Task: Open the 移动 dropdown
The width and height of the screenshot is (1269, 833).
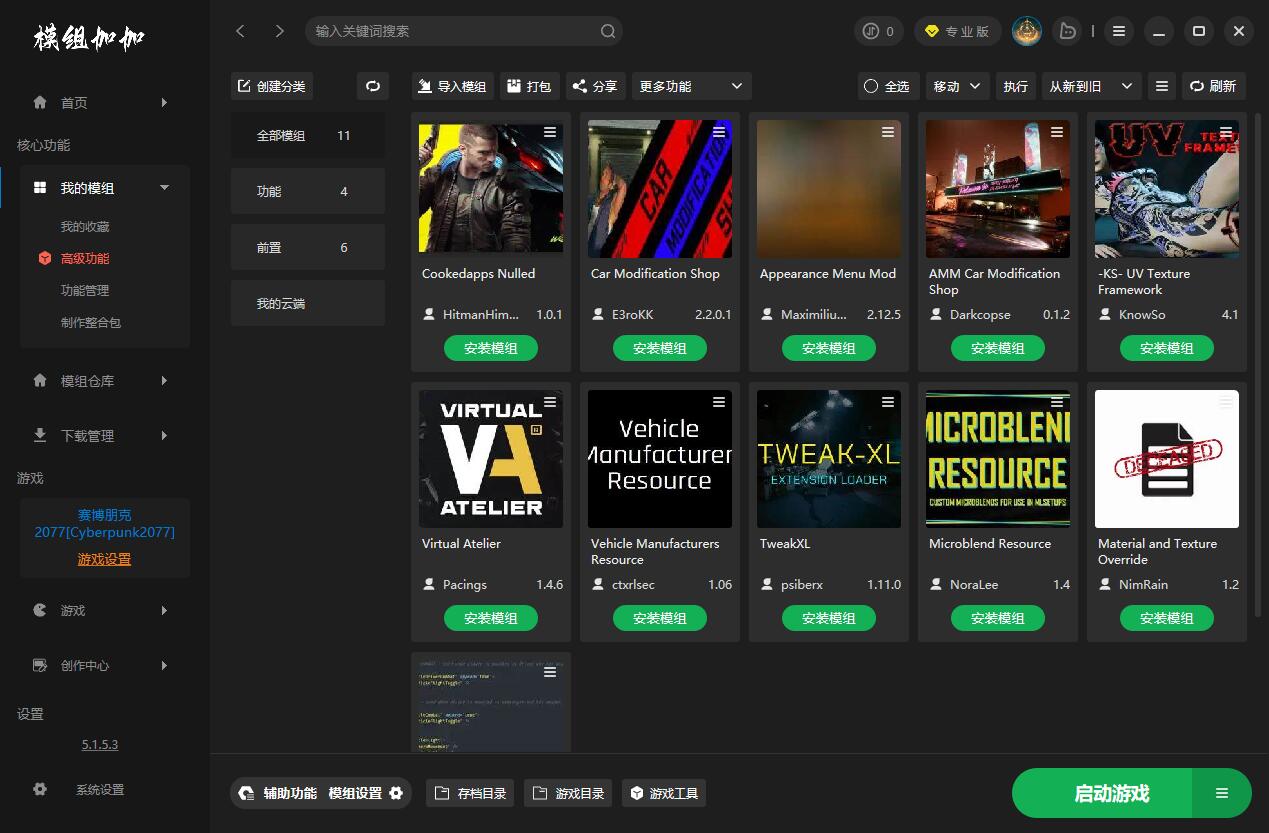Action: 956,86
